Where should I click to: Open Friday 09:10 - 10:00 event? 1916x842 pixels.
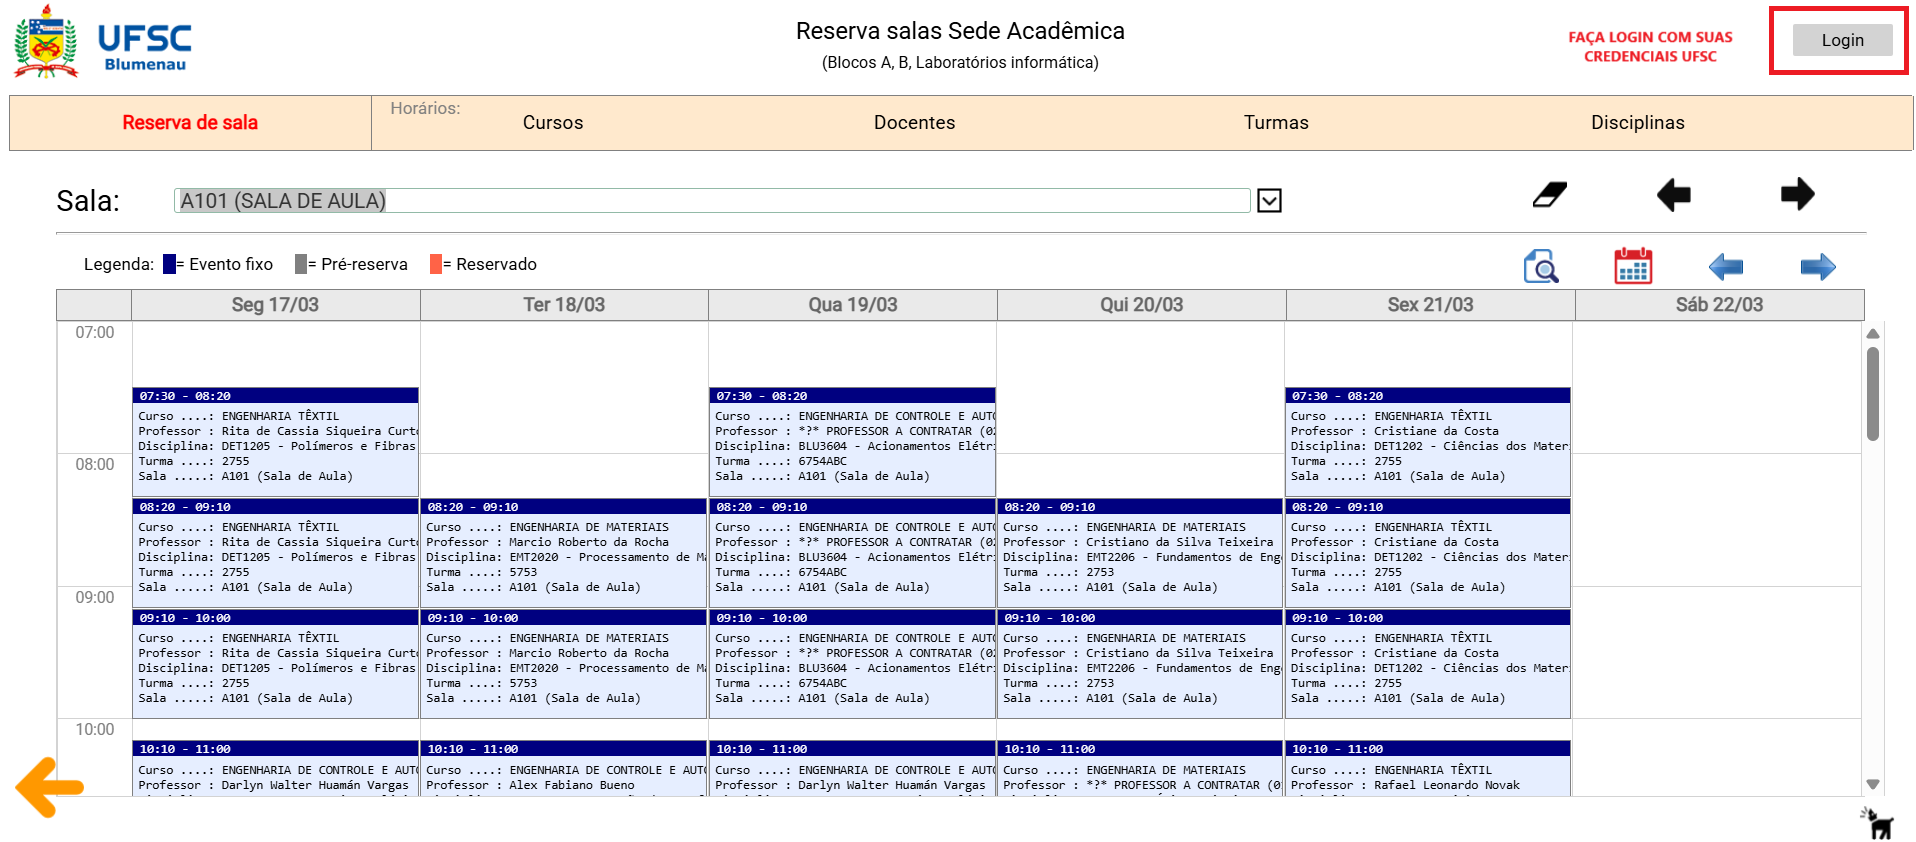[1428, 664]
